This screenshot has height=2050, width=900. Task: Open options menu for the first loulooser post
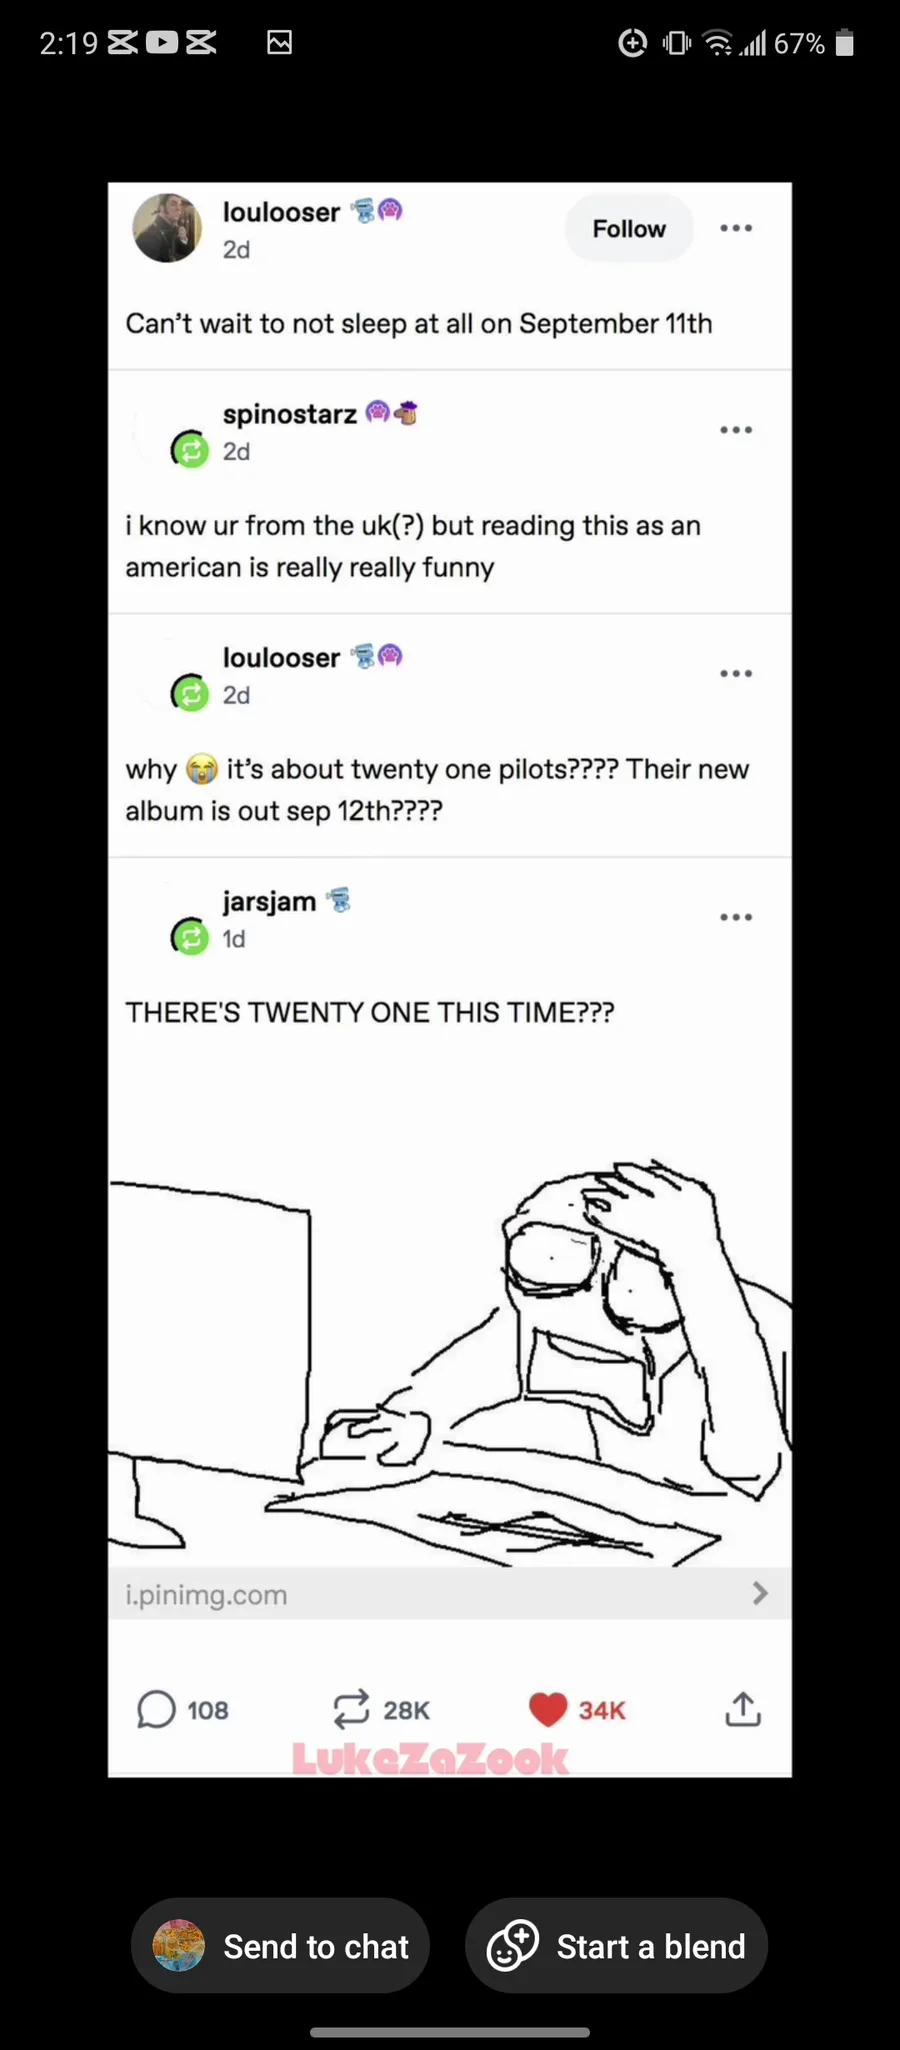click(736, 229)
